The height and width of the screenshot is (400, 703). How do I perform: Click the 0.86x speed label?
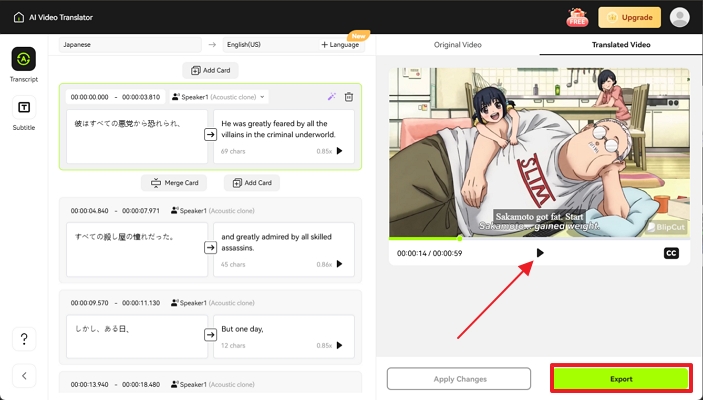pos(324,265)
